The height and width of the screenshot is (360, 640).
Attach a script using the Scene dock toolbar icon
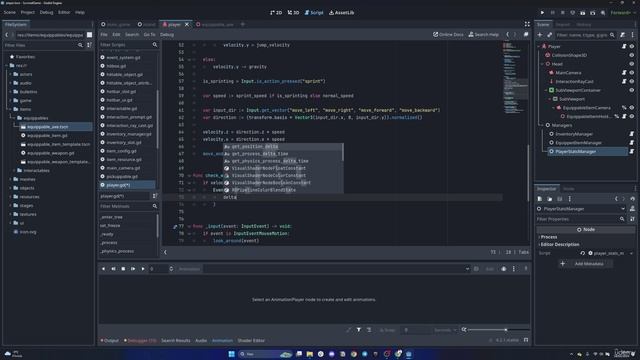622,35
